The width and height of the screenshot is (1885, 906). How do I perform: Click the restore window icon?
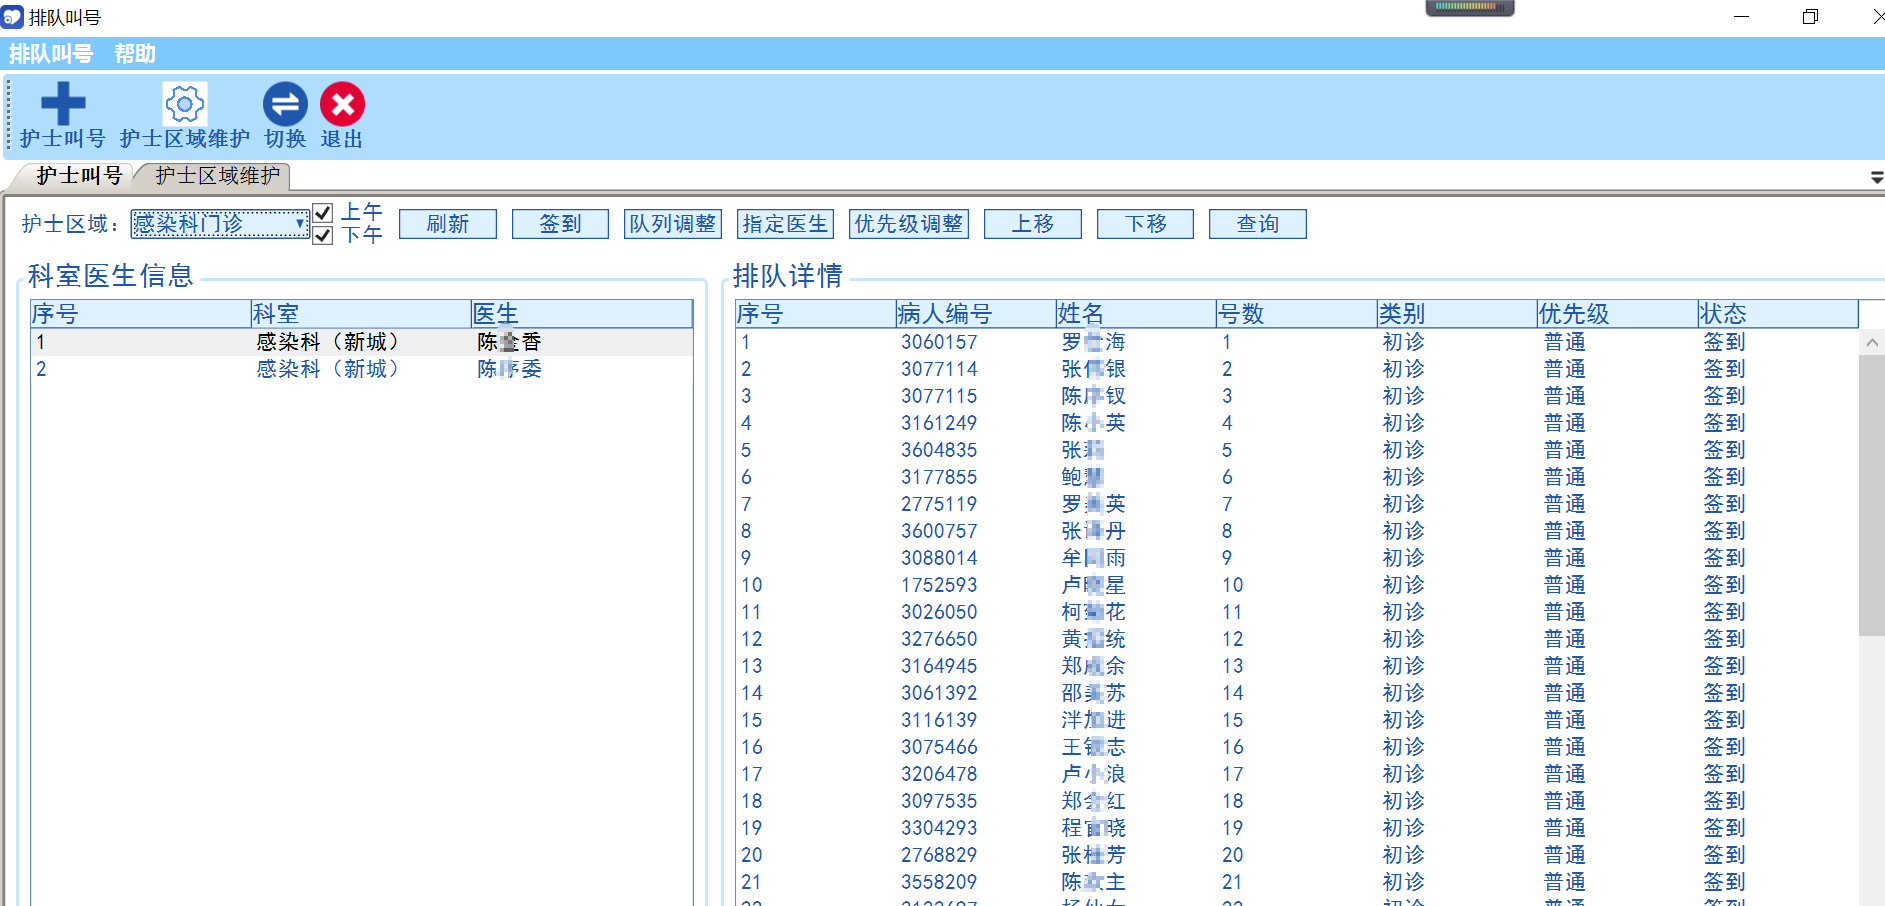pos(1810,17)
